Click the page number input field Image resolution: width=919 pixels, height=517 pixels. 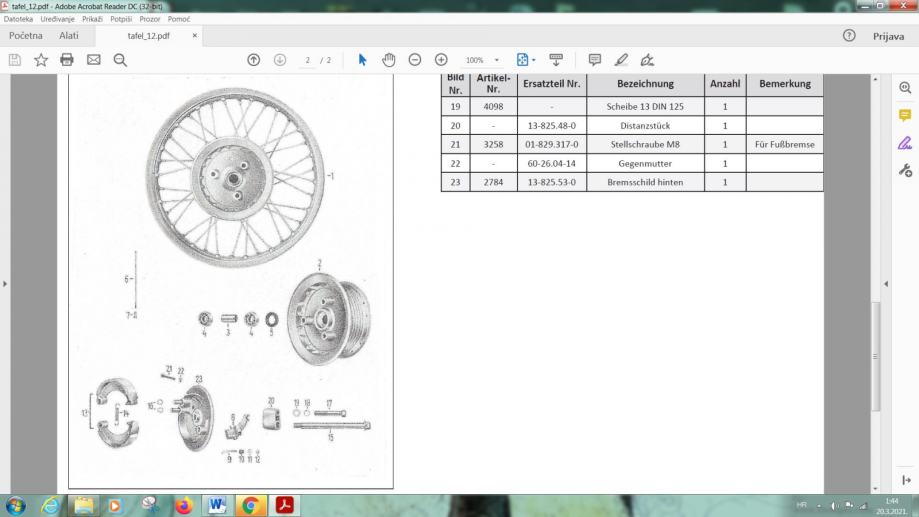[307, 60]
